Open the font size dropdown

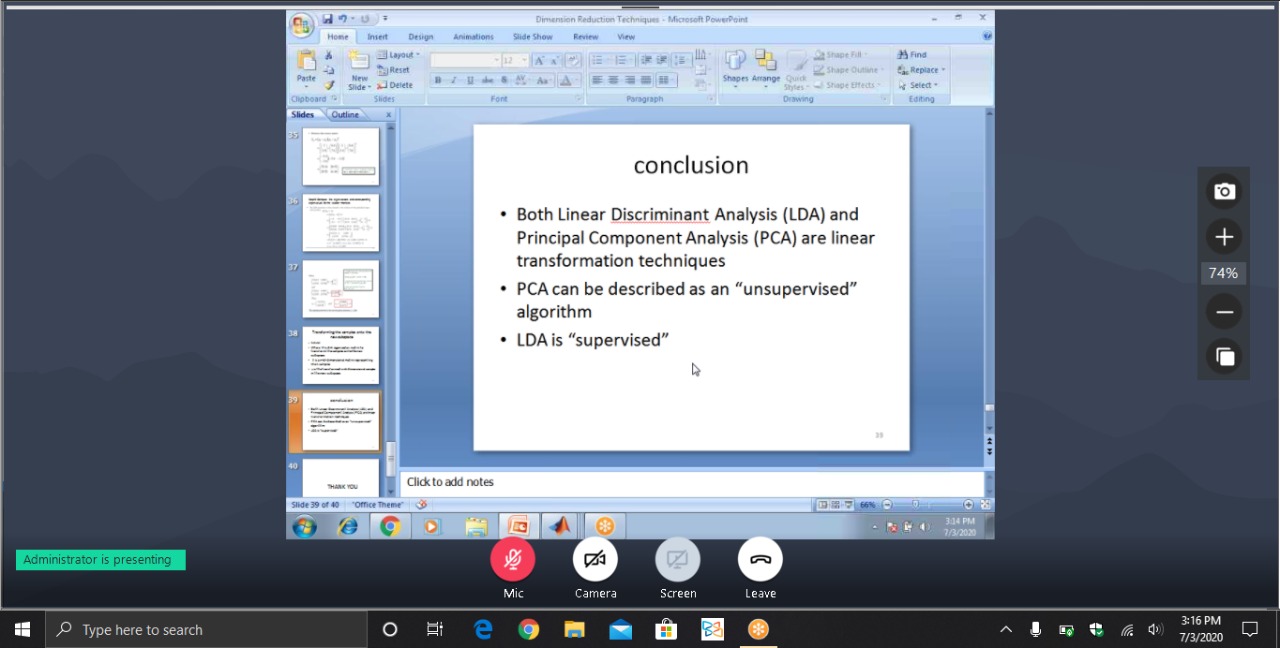[x=523, y=61]
